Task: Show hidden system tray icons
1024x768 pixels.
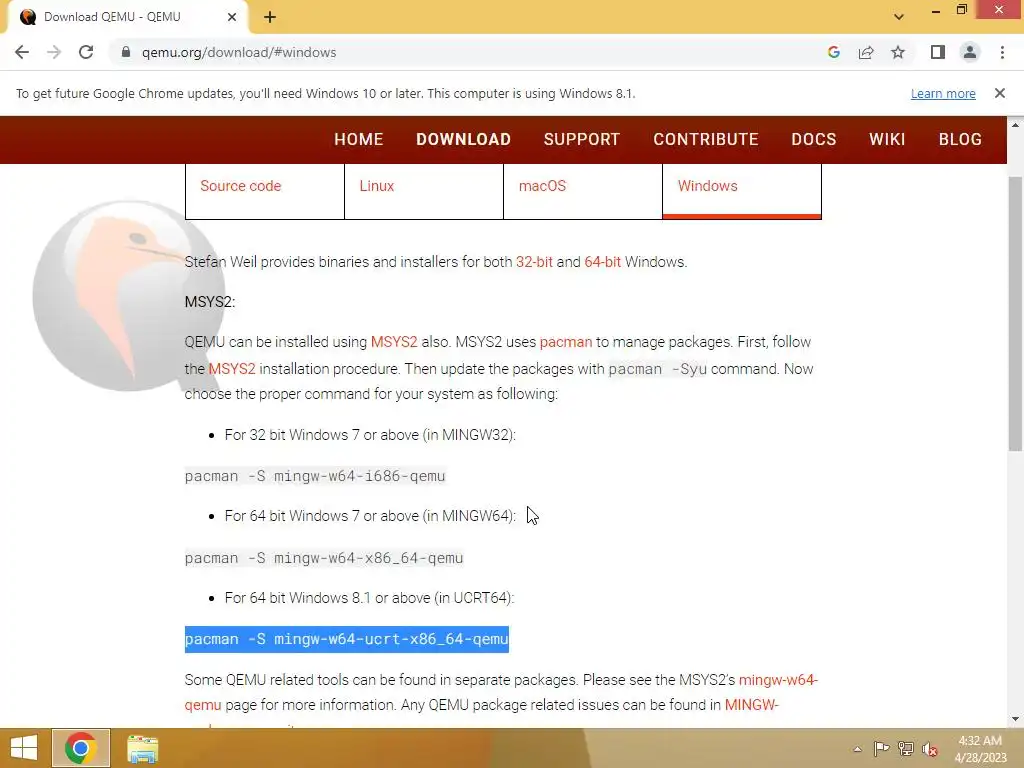Action: 857,749
